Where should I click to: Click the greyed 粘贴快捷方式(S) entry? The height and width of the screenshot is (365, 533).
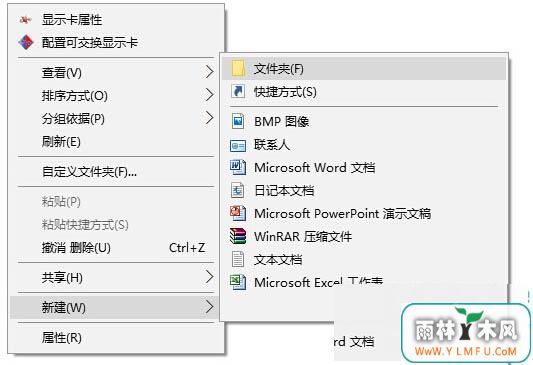(x=116, y=225)
